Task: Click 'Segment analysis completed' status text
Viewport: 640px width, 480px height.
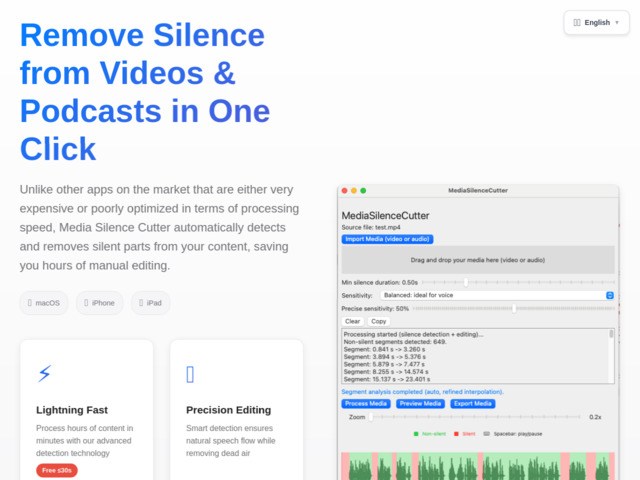Action: click(x=422, y=392)
